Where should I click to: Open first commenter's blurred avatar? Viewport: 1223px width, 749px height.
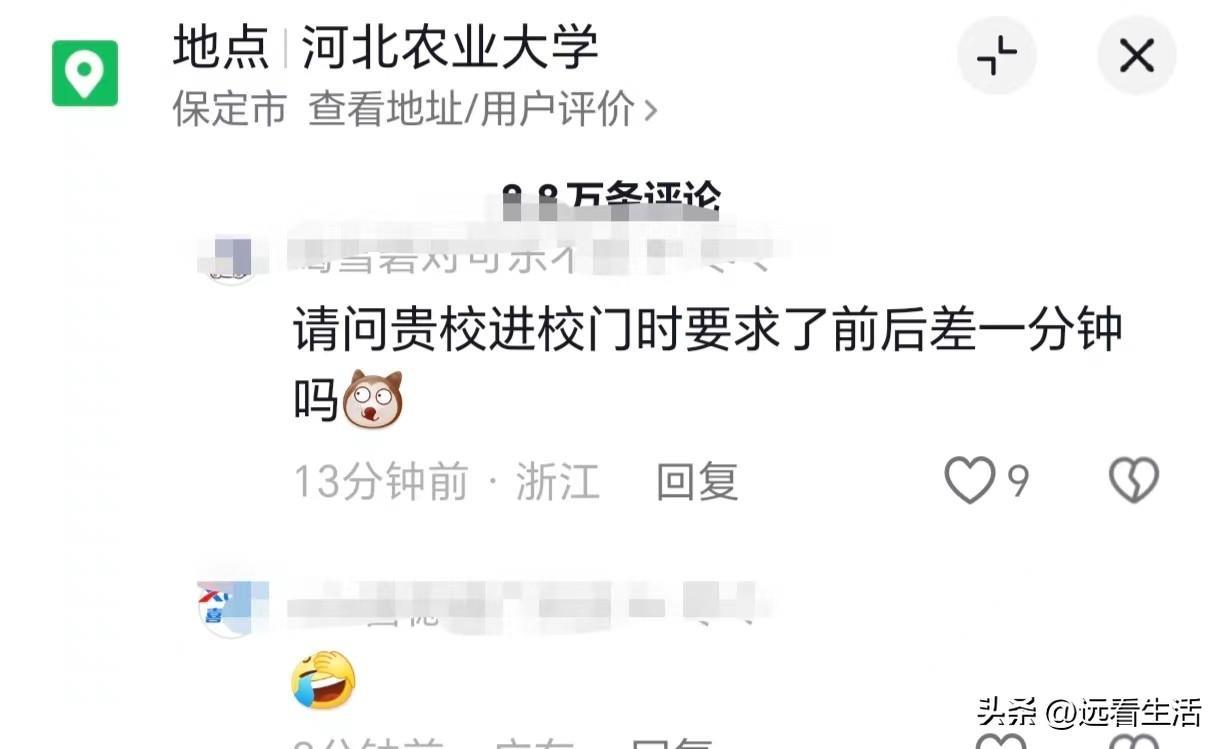click(x=232, y=258)
